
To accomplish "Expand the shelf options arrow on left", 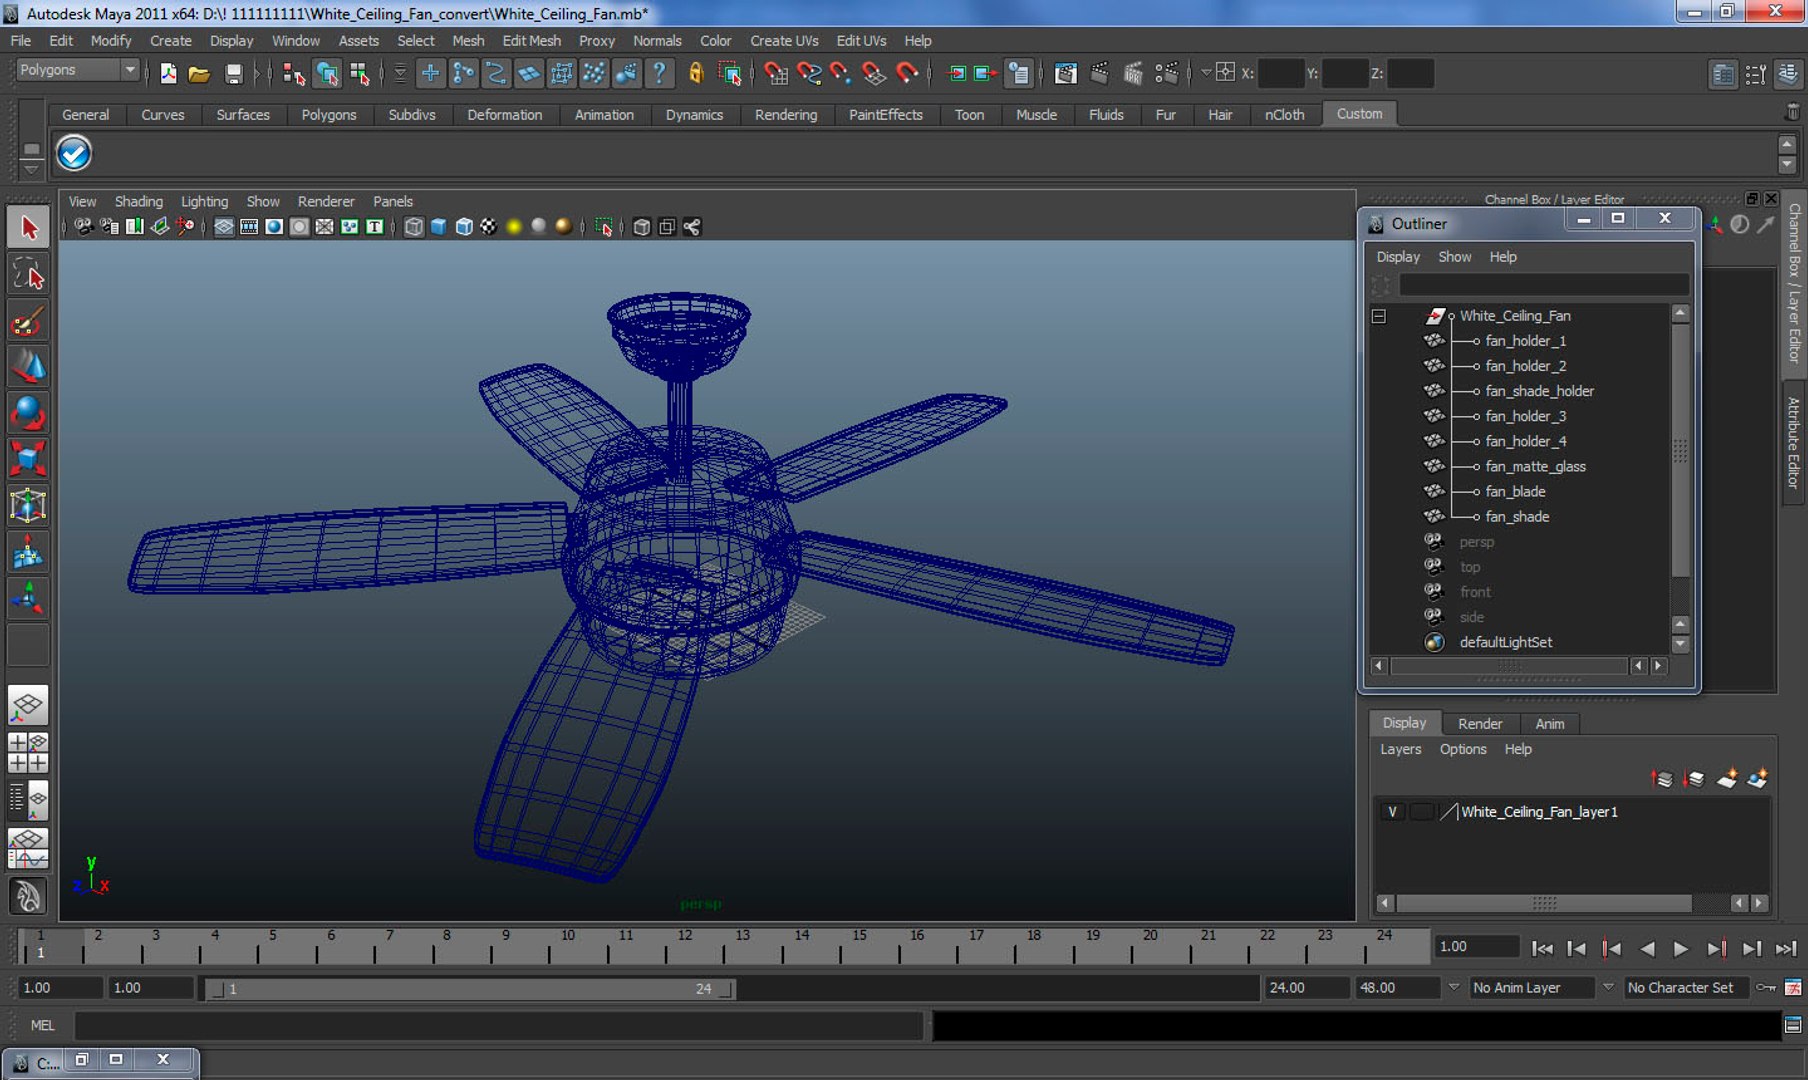I will (x=31, y=170).
